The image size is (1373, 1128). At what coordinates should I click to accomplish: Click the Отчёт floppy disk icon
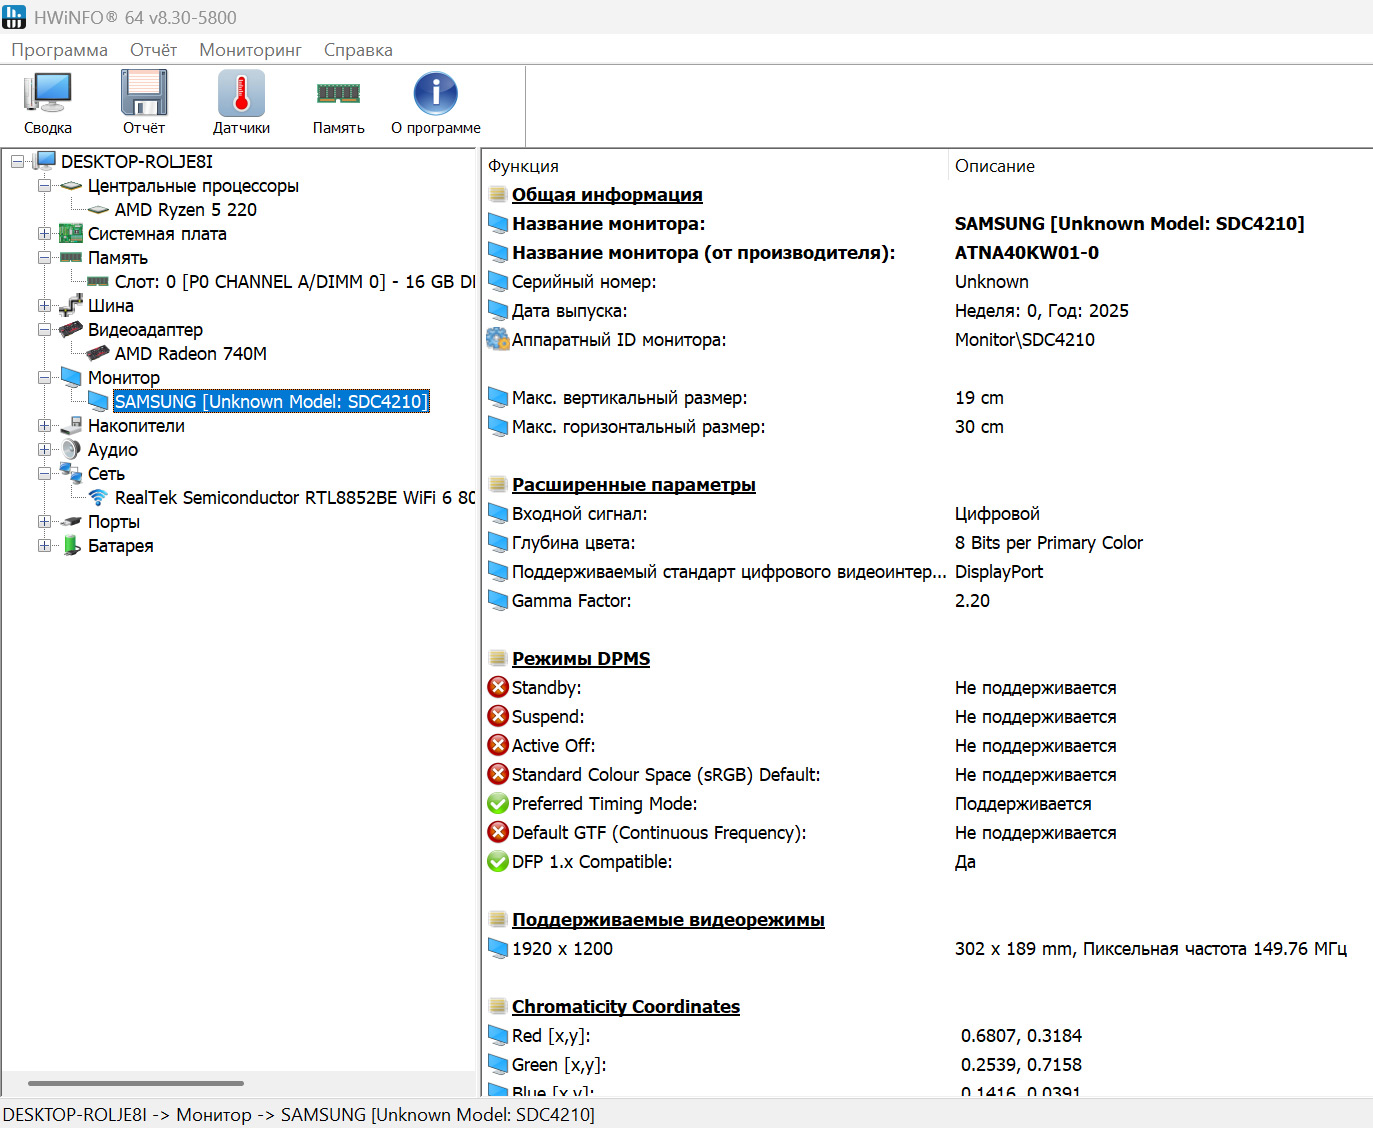point(144,102)
